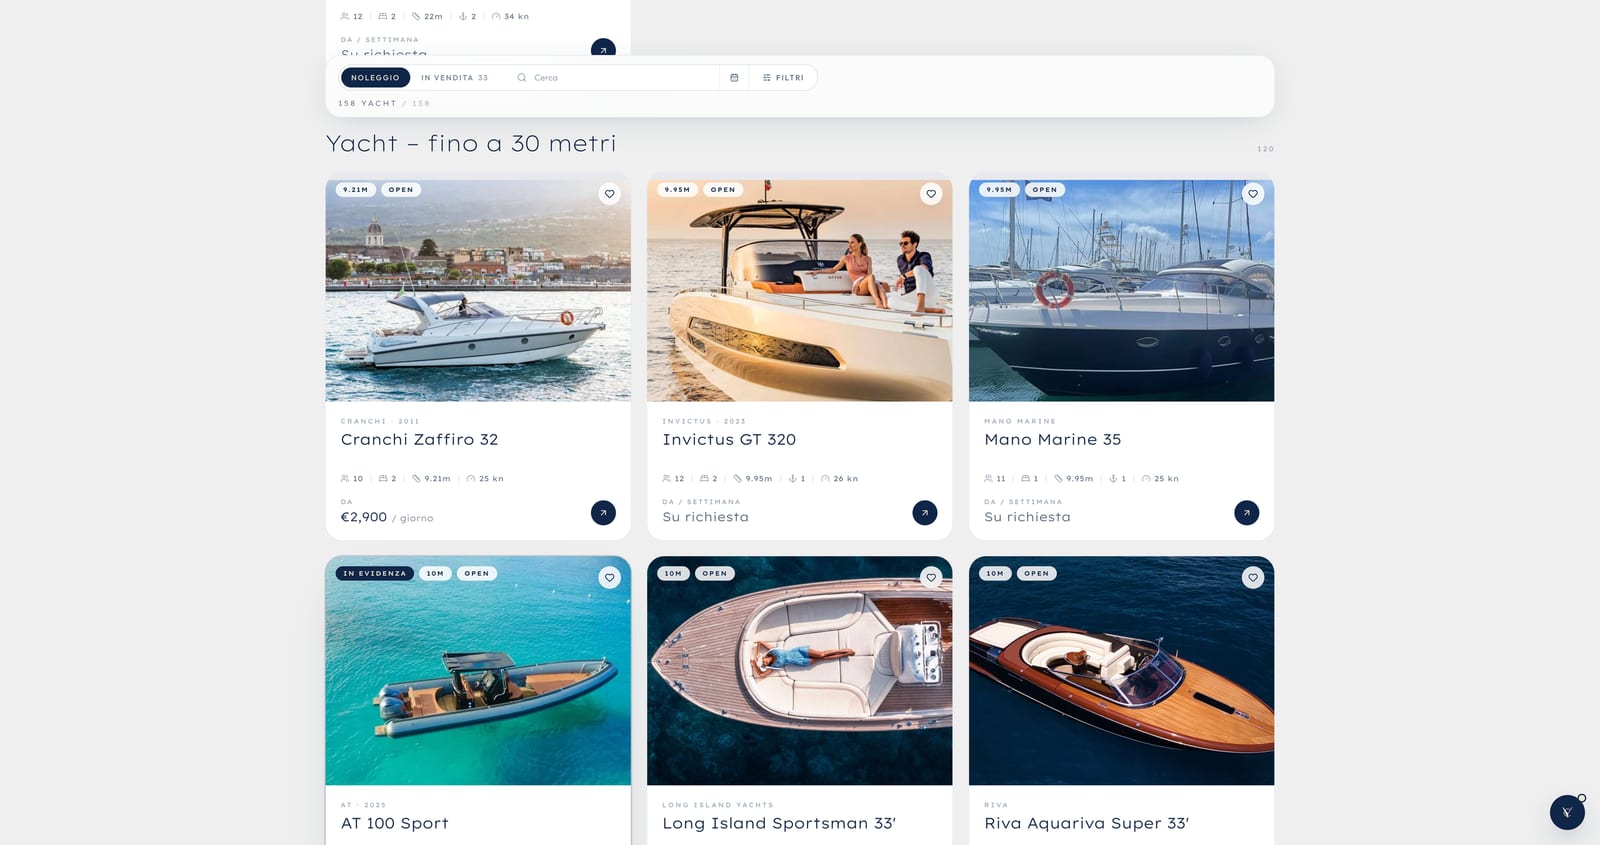
Task: Click the length icon on Cranchi Zaffiro card
Action: [x=416, y=479]
